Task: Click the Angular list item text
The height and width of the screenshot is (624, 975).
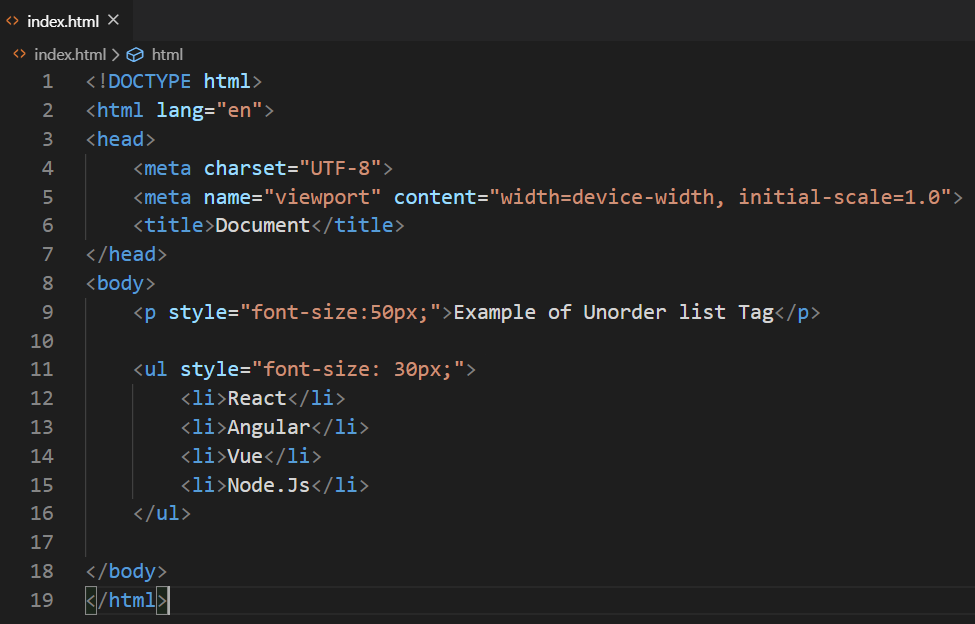Action: point(269,427)
